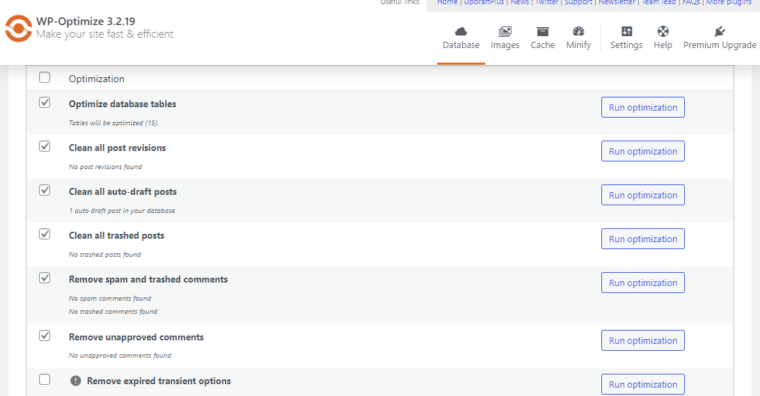Image resolution: width=760 pixels, height=396 pixels.
Task: Click 'Clean all post revisions' label
Action: coord(117,148)
